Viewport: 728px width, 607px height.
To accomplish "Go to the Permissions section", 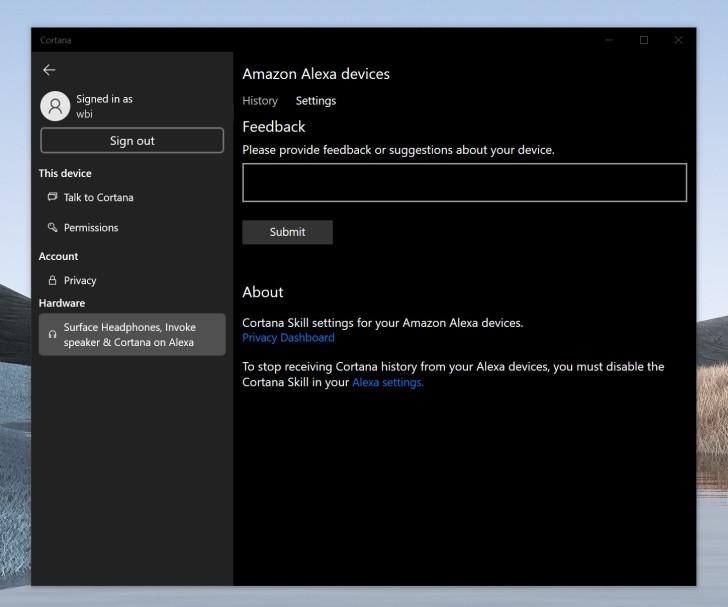I will [91, 228].
